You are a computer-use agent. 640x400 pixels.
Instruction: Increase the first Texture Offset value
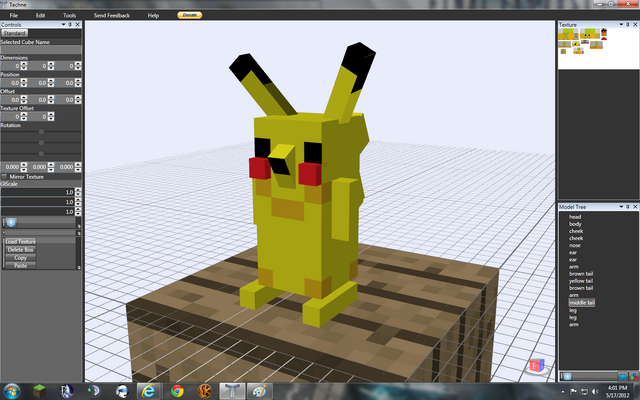point(24,114)
